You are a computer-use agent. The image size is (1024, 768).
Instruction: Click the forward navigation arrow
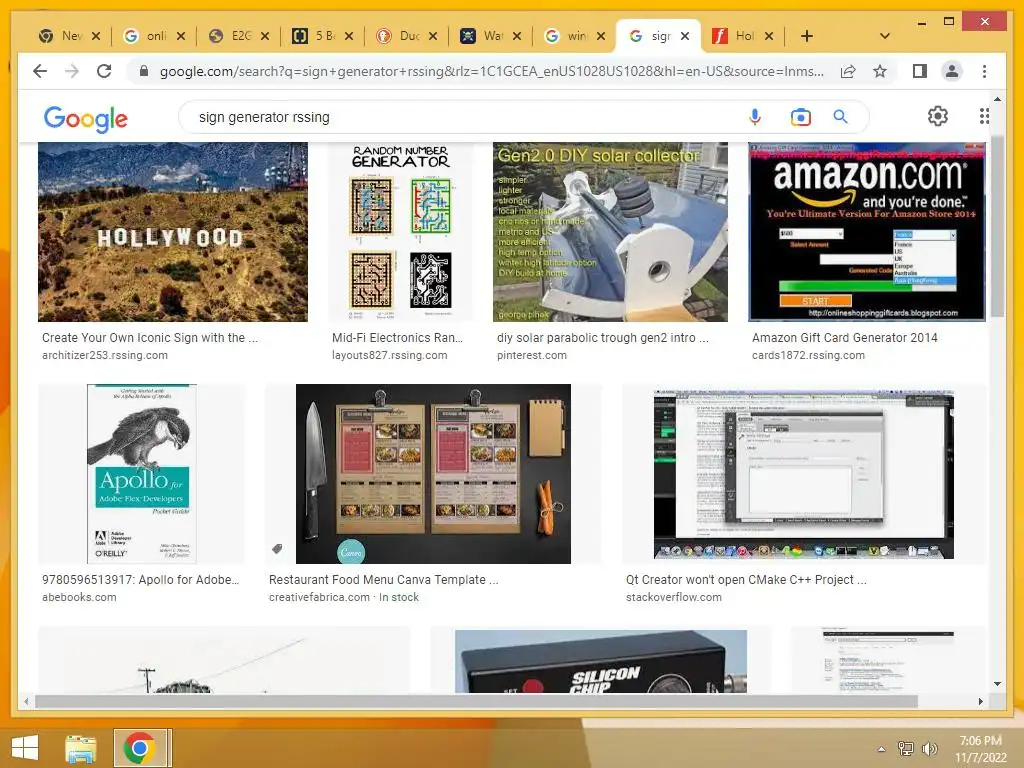pyautogui.click(x=72, y=71)
